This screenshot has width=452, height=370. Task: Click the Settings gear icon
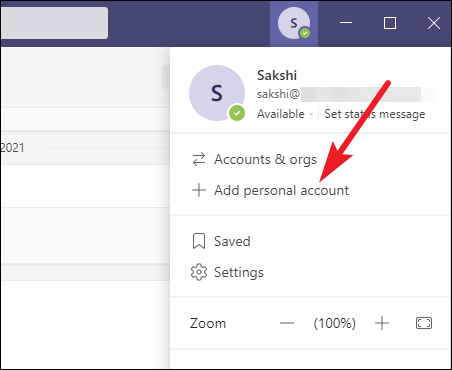click(199, 272)
